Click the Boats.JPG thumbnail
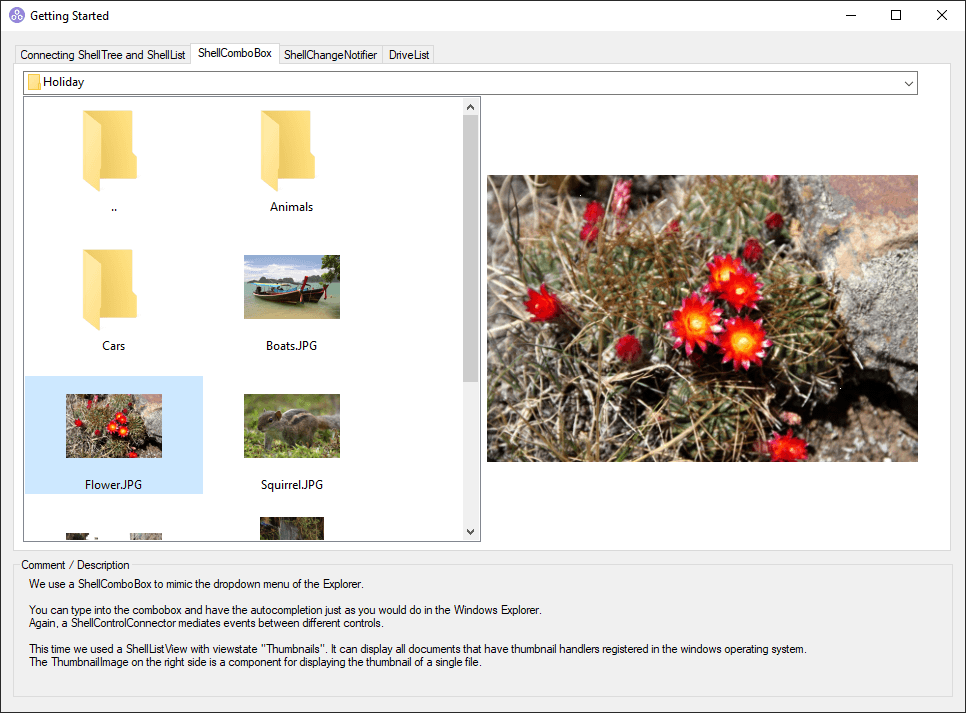The image size is (966, 713). point(291,287)
